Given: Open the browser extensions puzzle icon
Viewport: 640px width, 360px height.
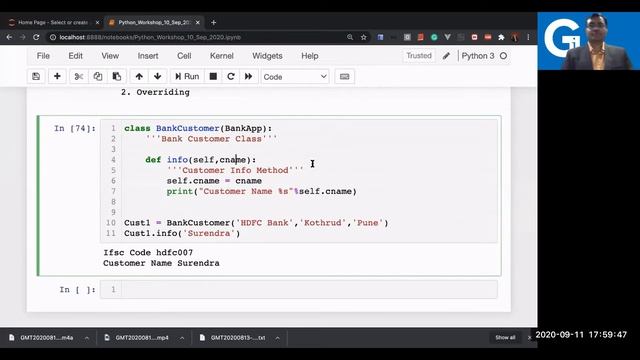Looking at the screenshot, I should click(x=501, y=37).
